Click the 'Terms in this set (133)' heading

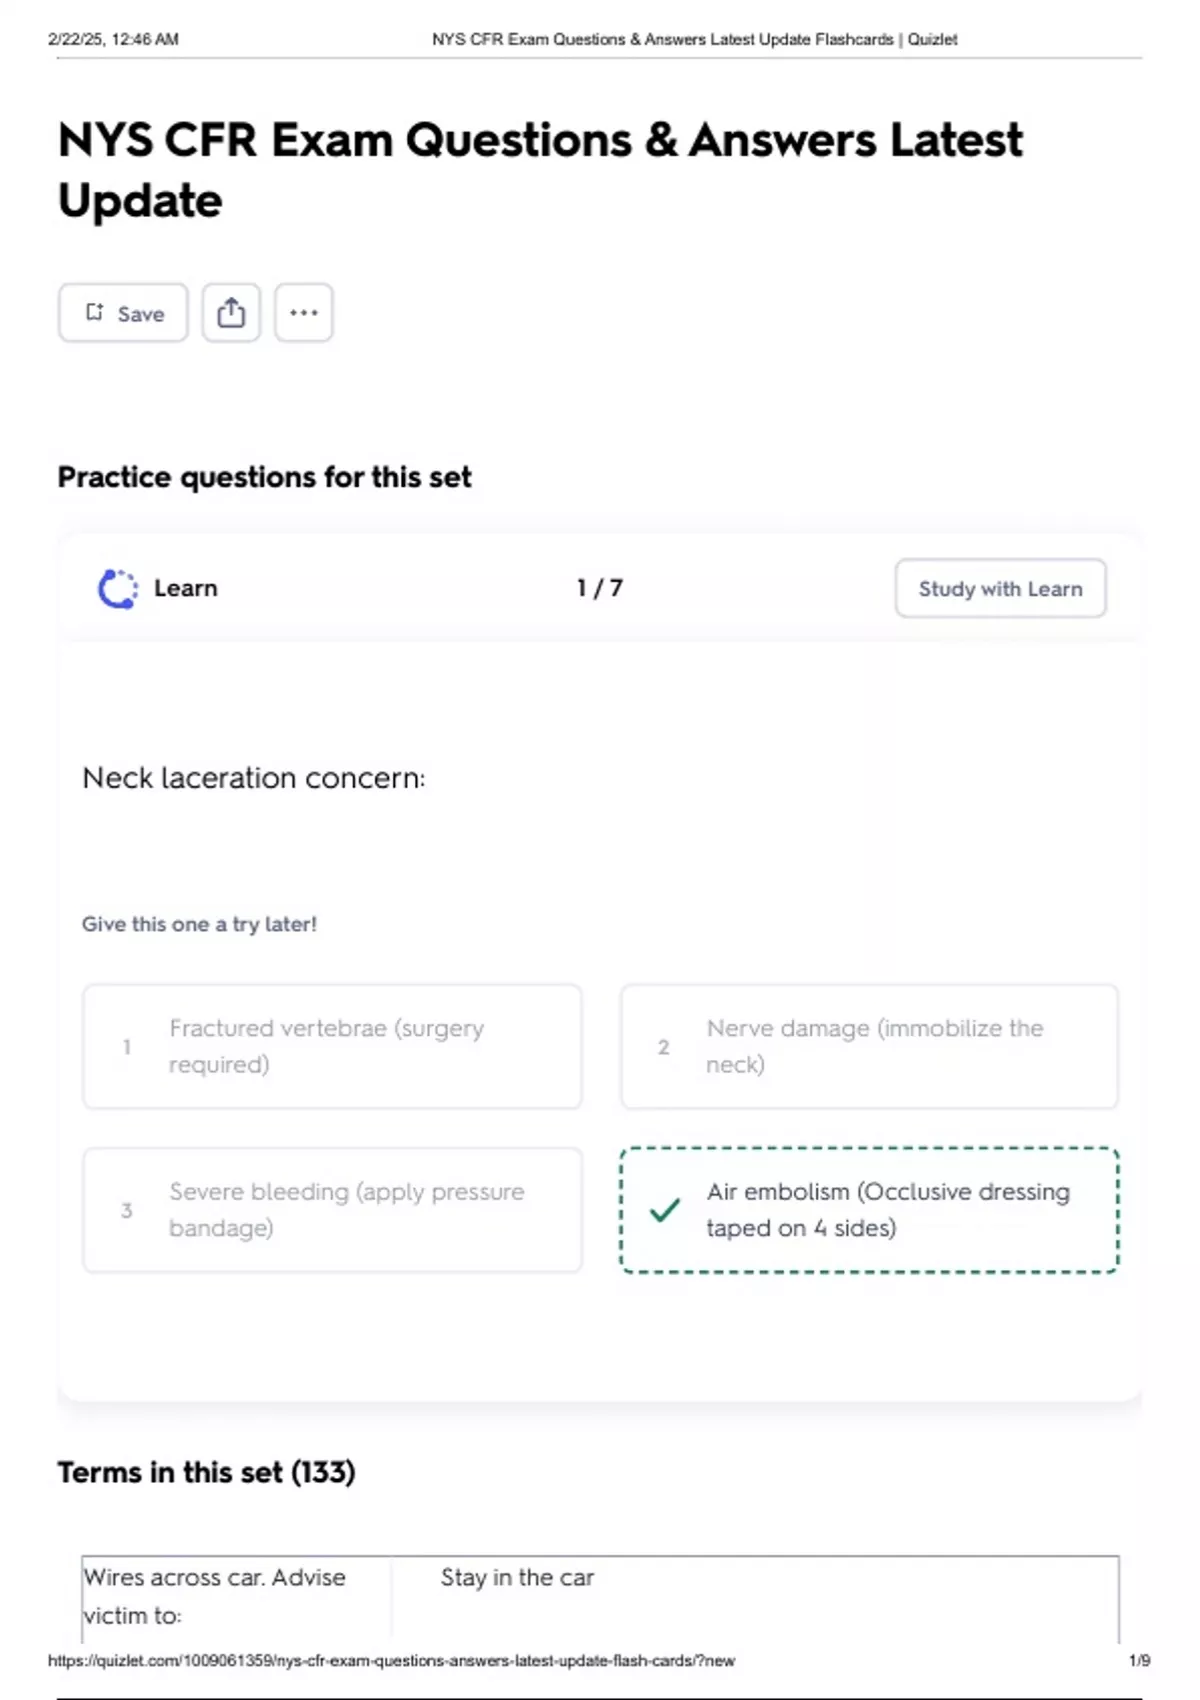click(x=206, y=1472)
